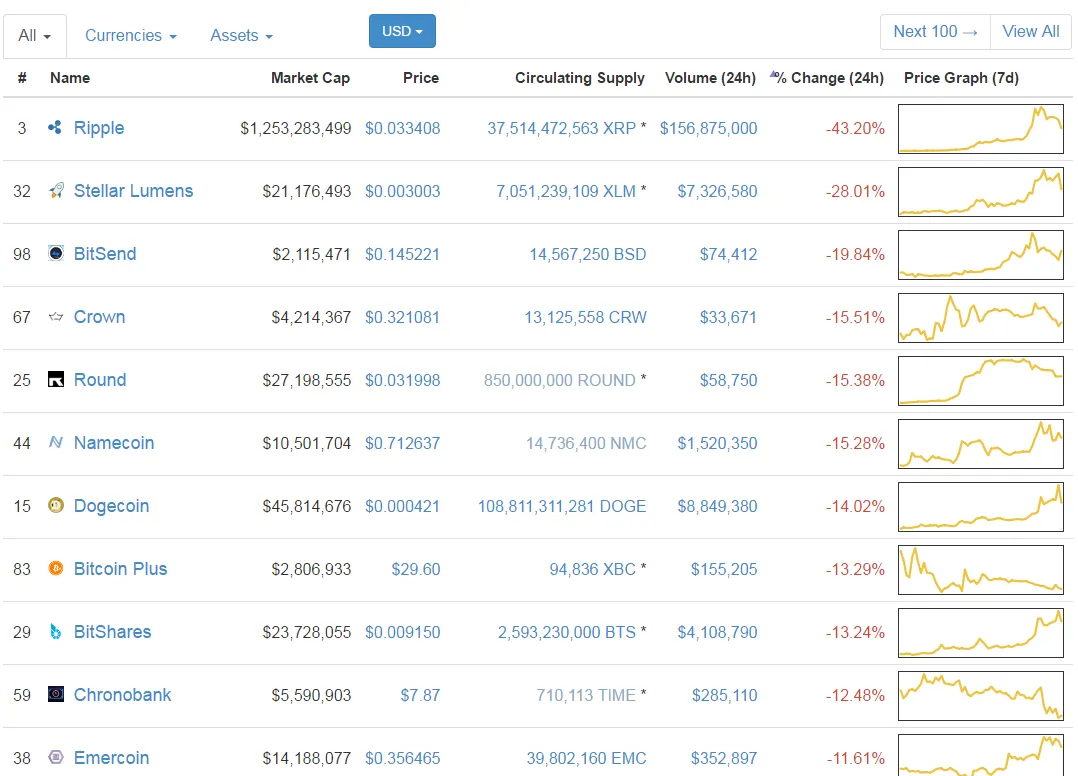Screen dimensions: 1078x776
Task: Click Round 7d price graph
Action: coord(980,381)
